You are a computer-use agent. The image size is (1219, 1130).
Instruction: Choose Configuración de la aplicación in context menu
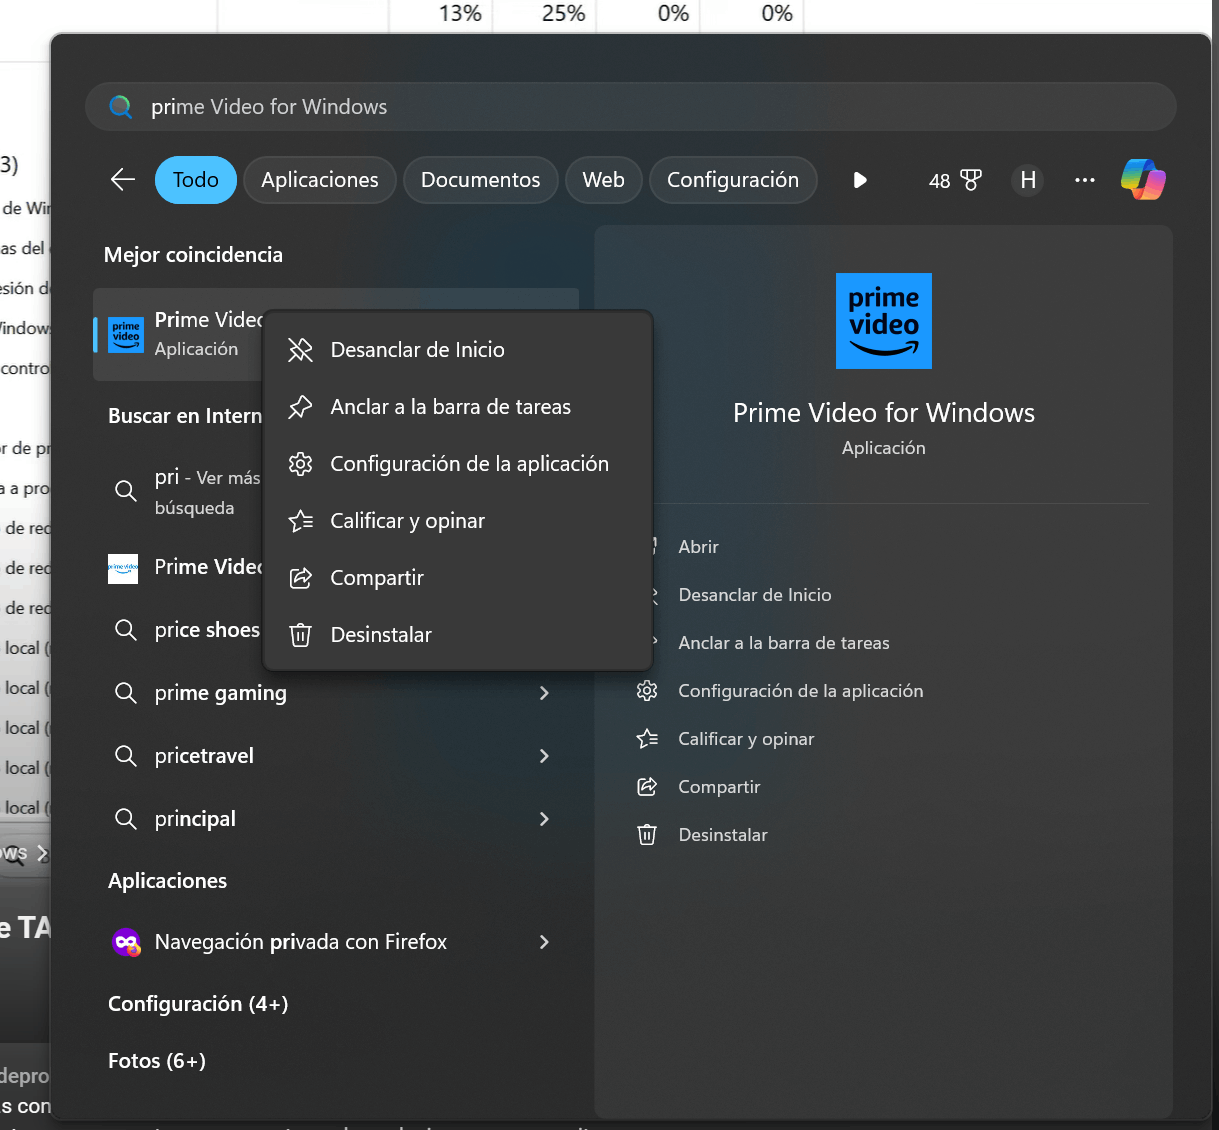click(458, 464)
